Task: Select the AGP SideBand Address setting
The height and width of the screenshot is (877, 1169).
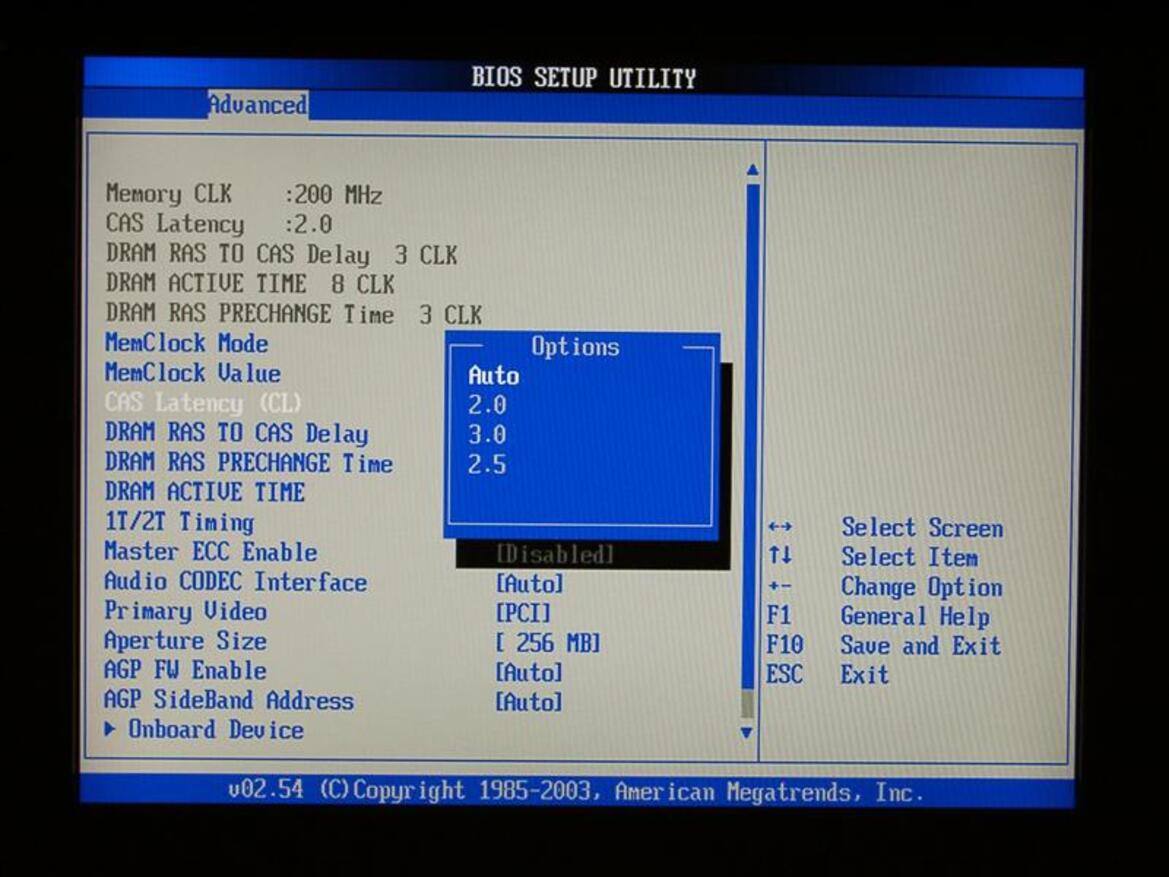Action: [x=229, y=700]
